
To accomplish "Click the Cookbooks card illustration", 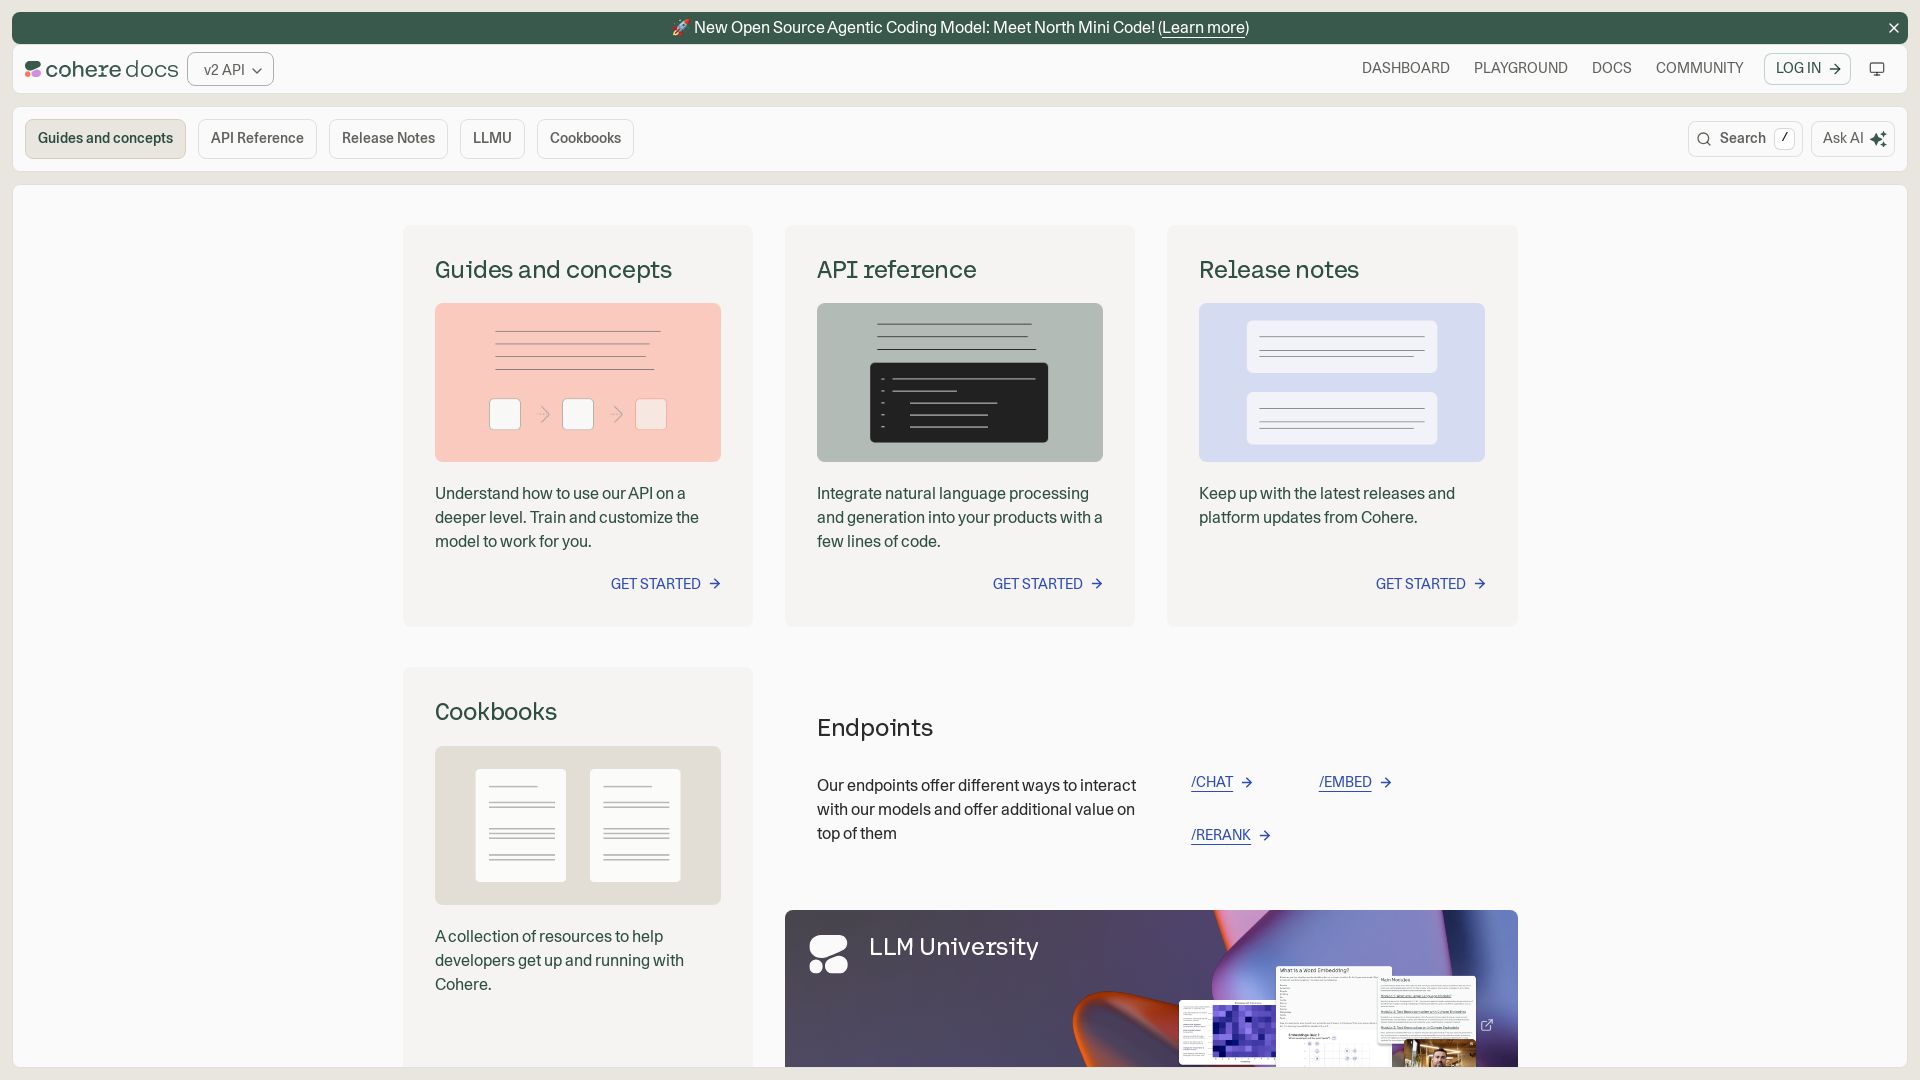I will (x=578, y=825).
